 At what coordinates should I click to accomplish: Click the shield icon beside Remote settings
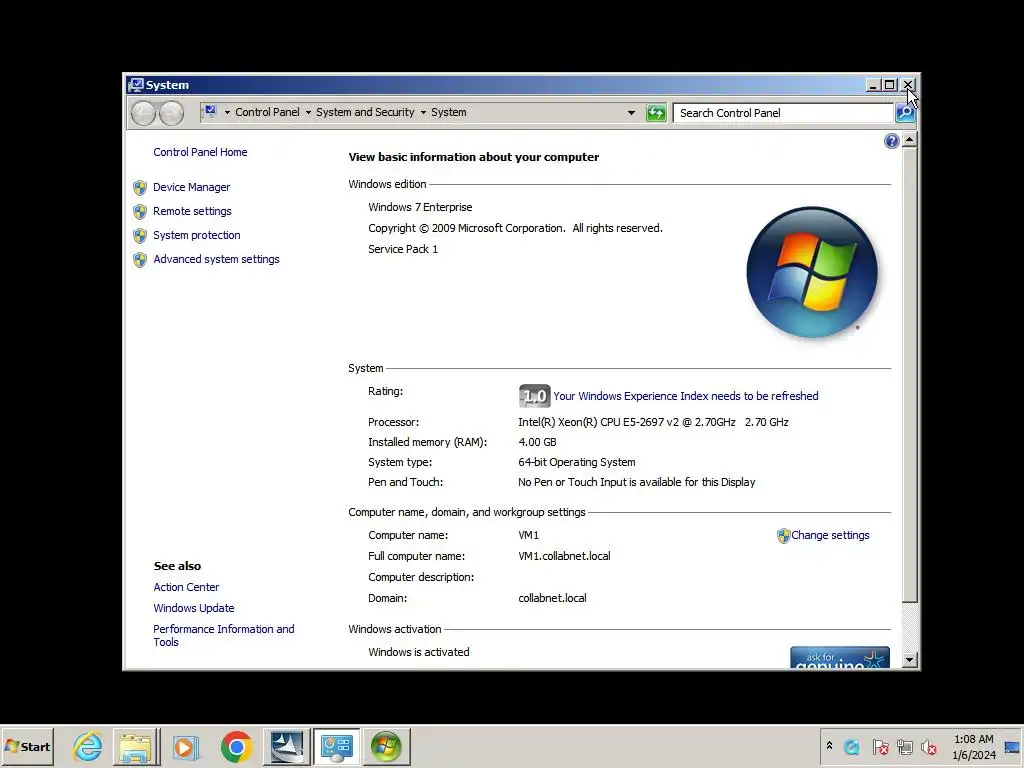point(140,212)
